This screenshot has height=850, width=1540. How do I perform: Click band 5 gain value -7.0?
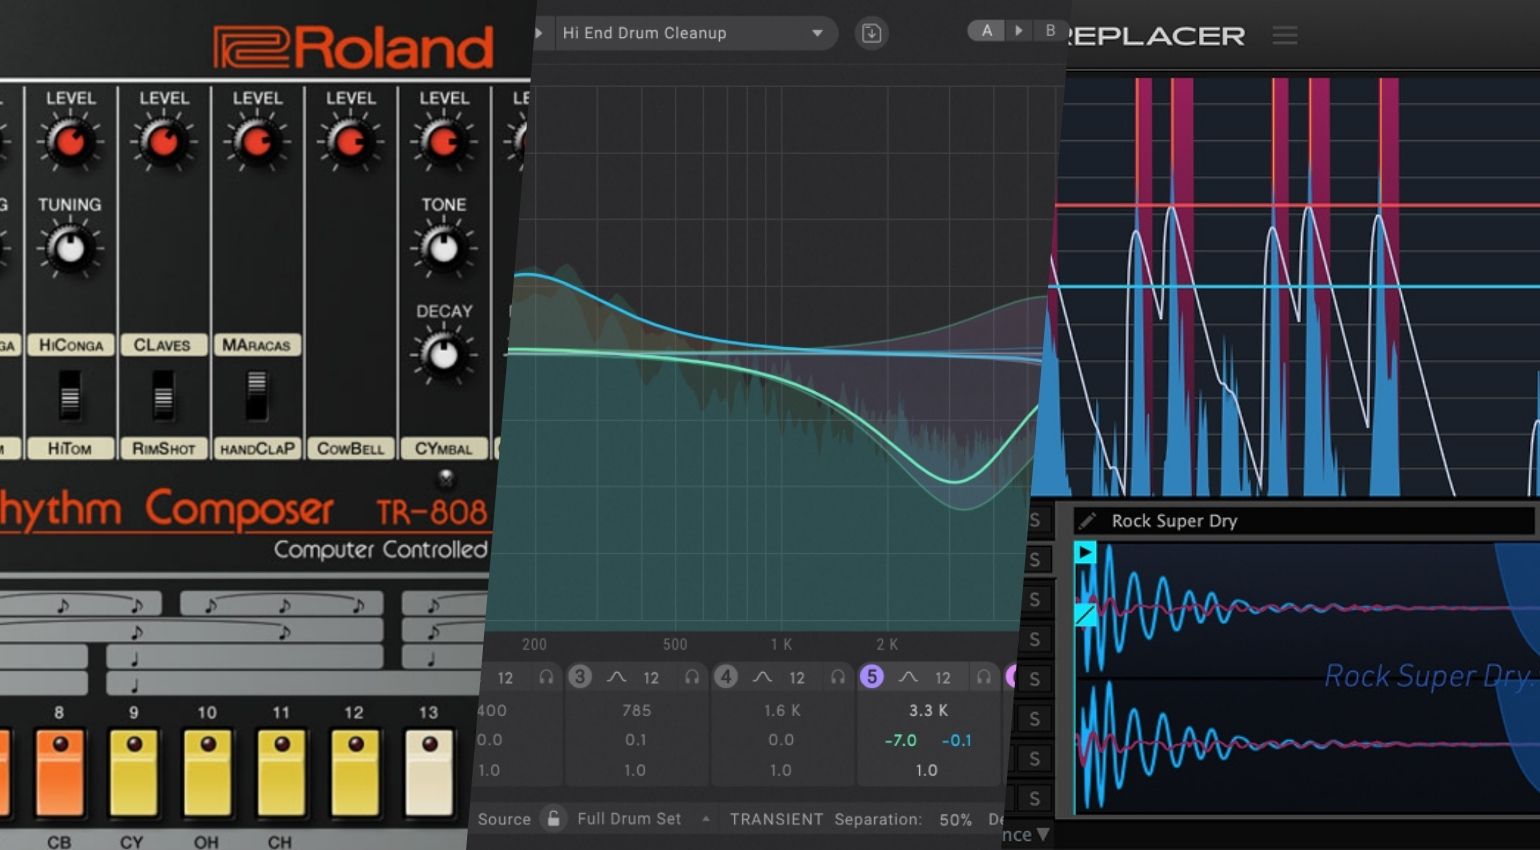(x=900, y=740)
